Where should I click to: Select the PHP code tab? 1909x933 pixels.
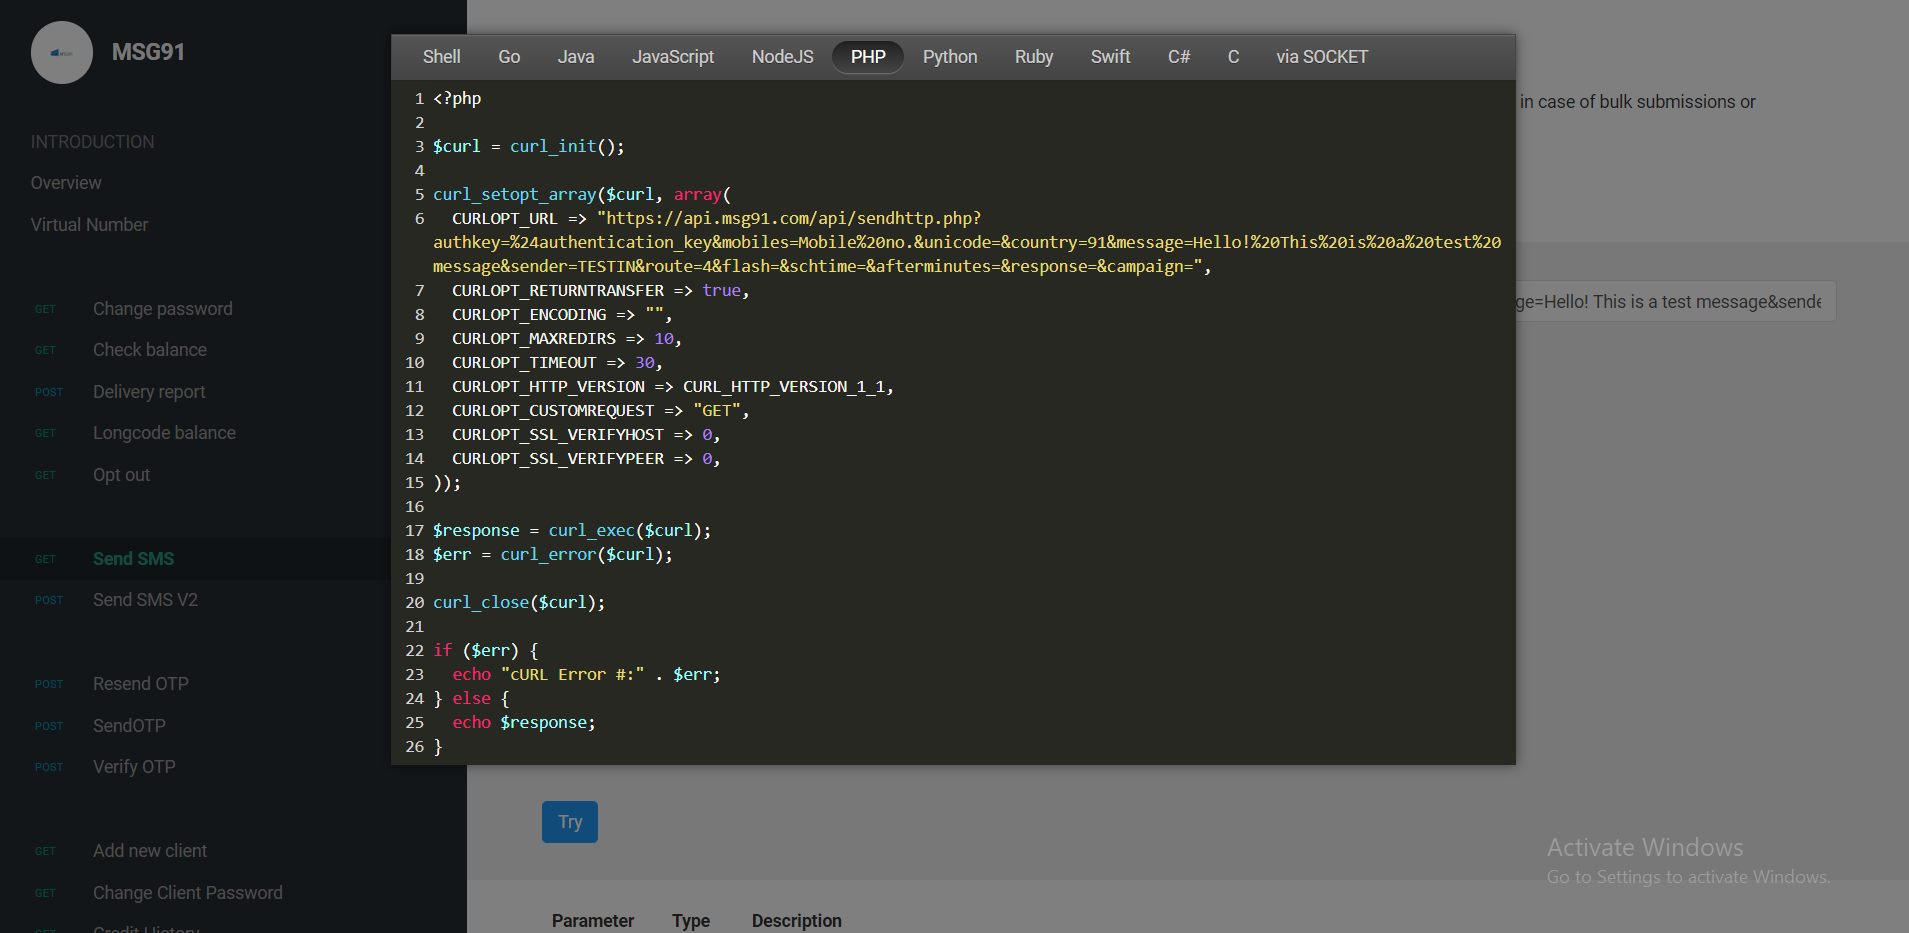coord(868,57)
